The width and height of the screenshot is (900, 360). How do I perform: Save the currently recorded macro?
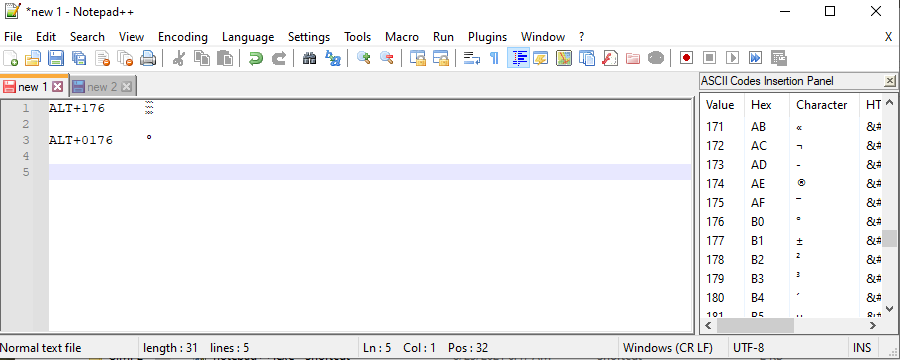click(x=778, y=58)
